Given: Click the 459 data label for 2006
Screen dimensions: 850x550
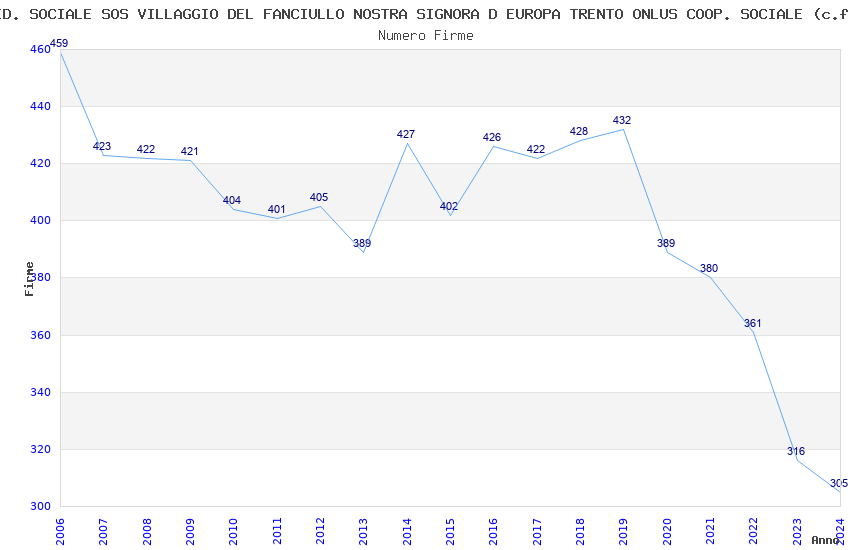Looking at the screenshot, I should point(59,43).
